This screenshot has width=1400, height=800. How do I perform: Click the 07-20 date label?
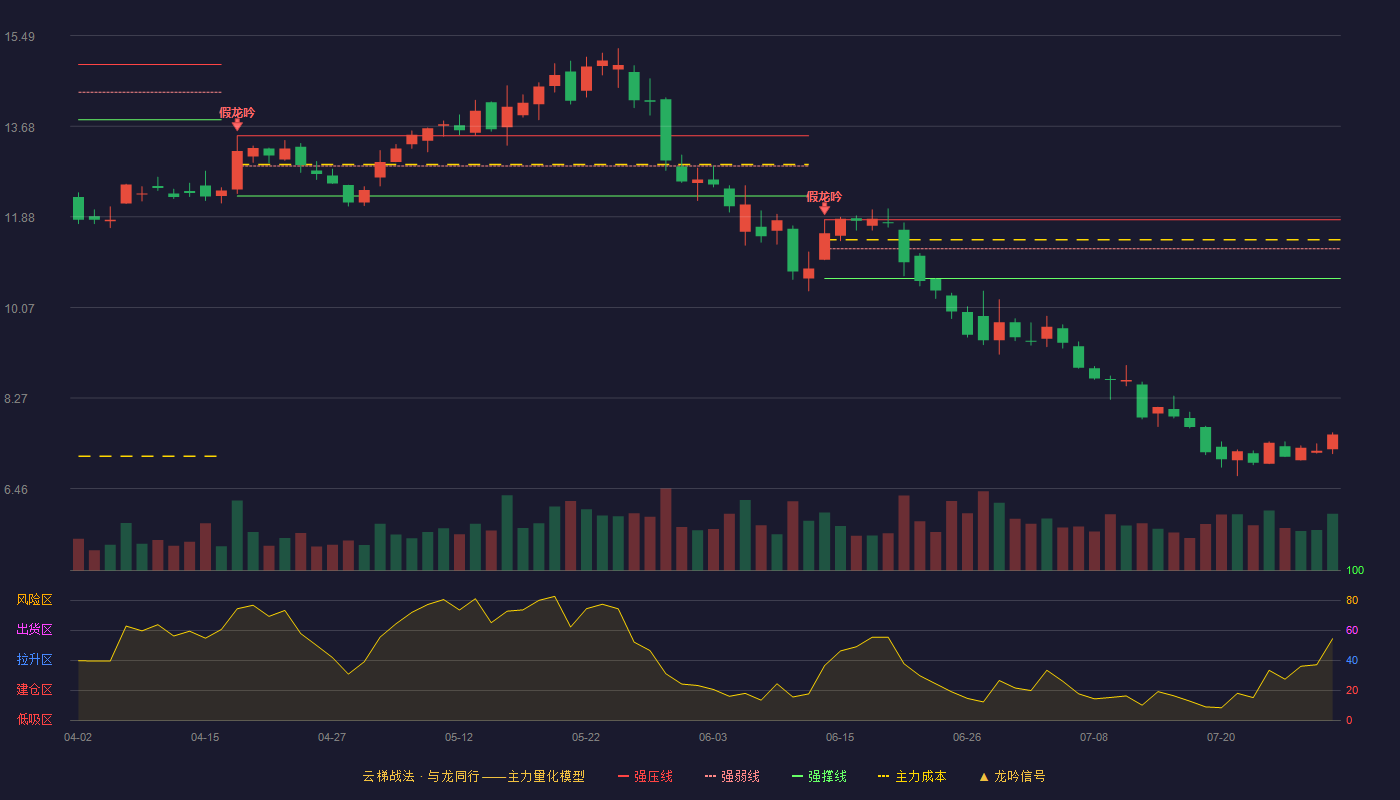[x=1221, y=737]
